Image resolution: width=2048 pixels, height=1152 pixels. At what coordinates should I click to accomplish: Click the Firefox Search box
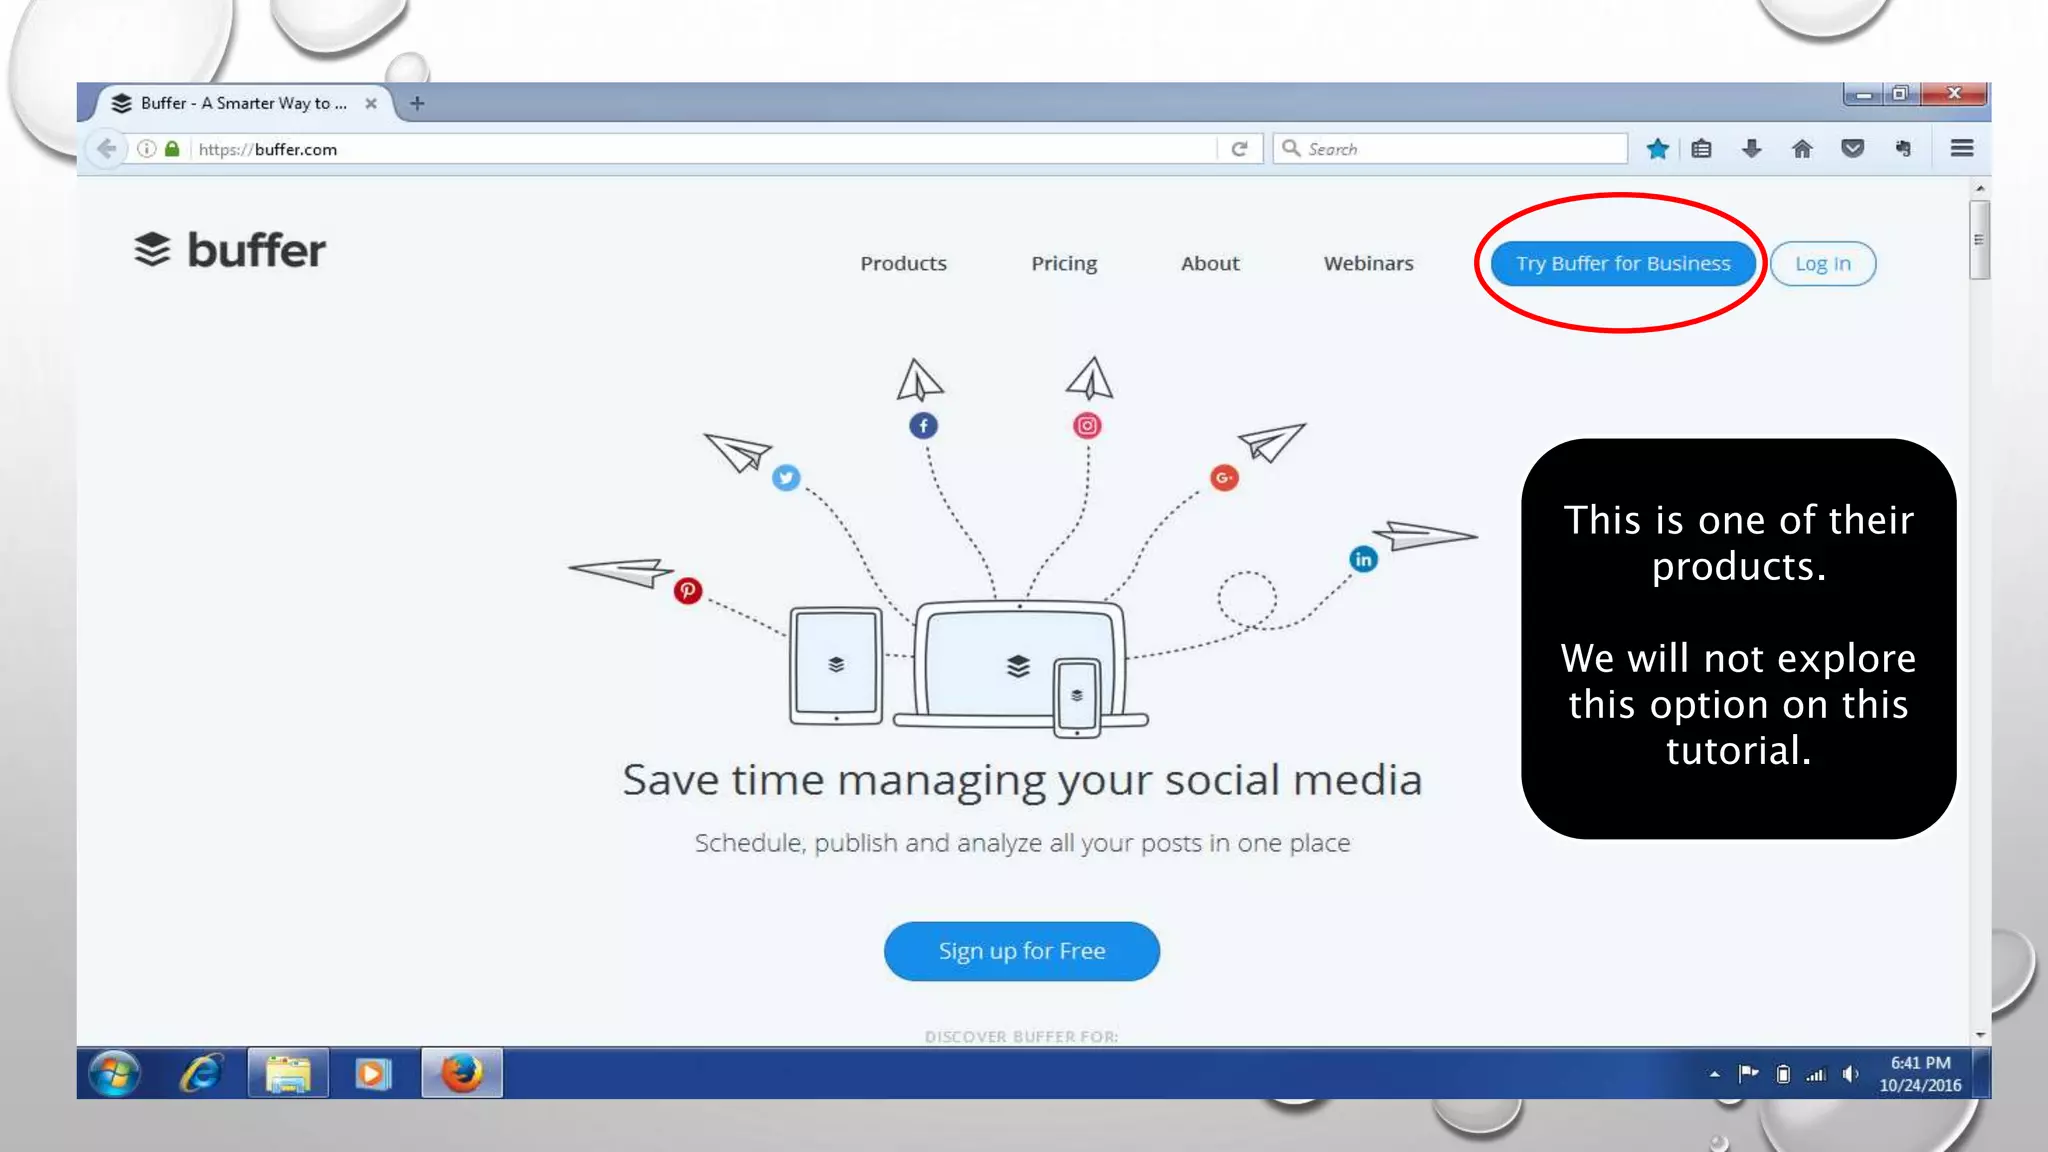1450,149
